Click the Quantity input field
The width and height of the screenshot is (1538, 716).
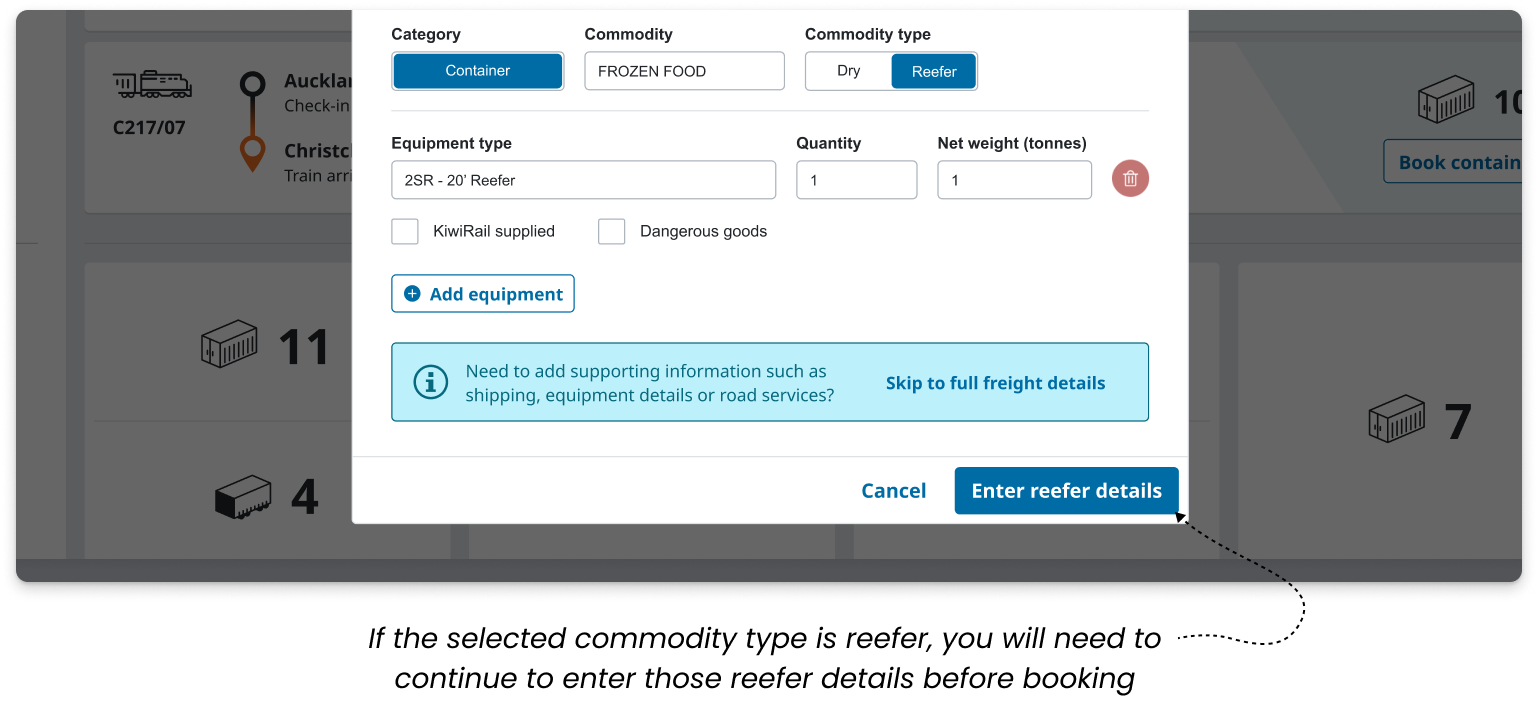tap(856, 180)
